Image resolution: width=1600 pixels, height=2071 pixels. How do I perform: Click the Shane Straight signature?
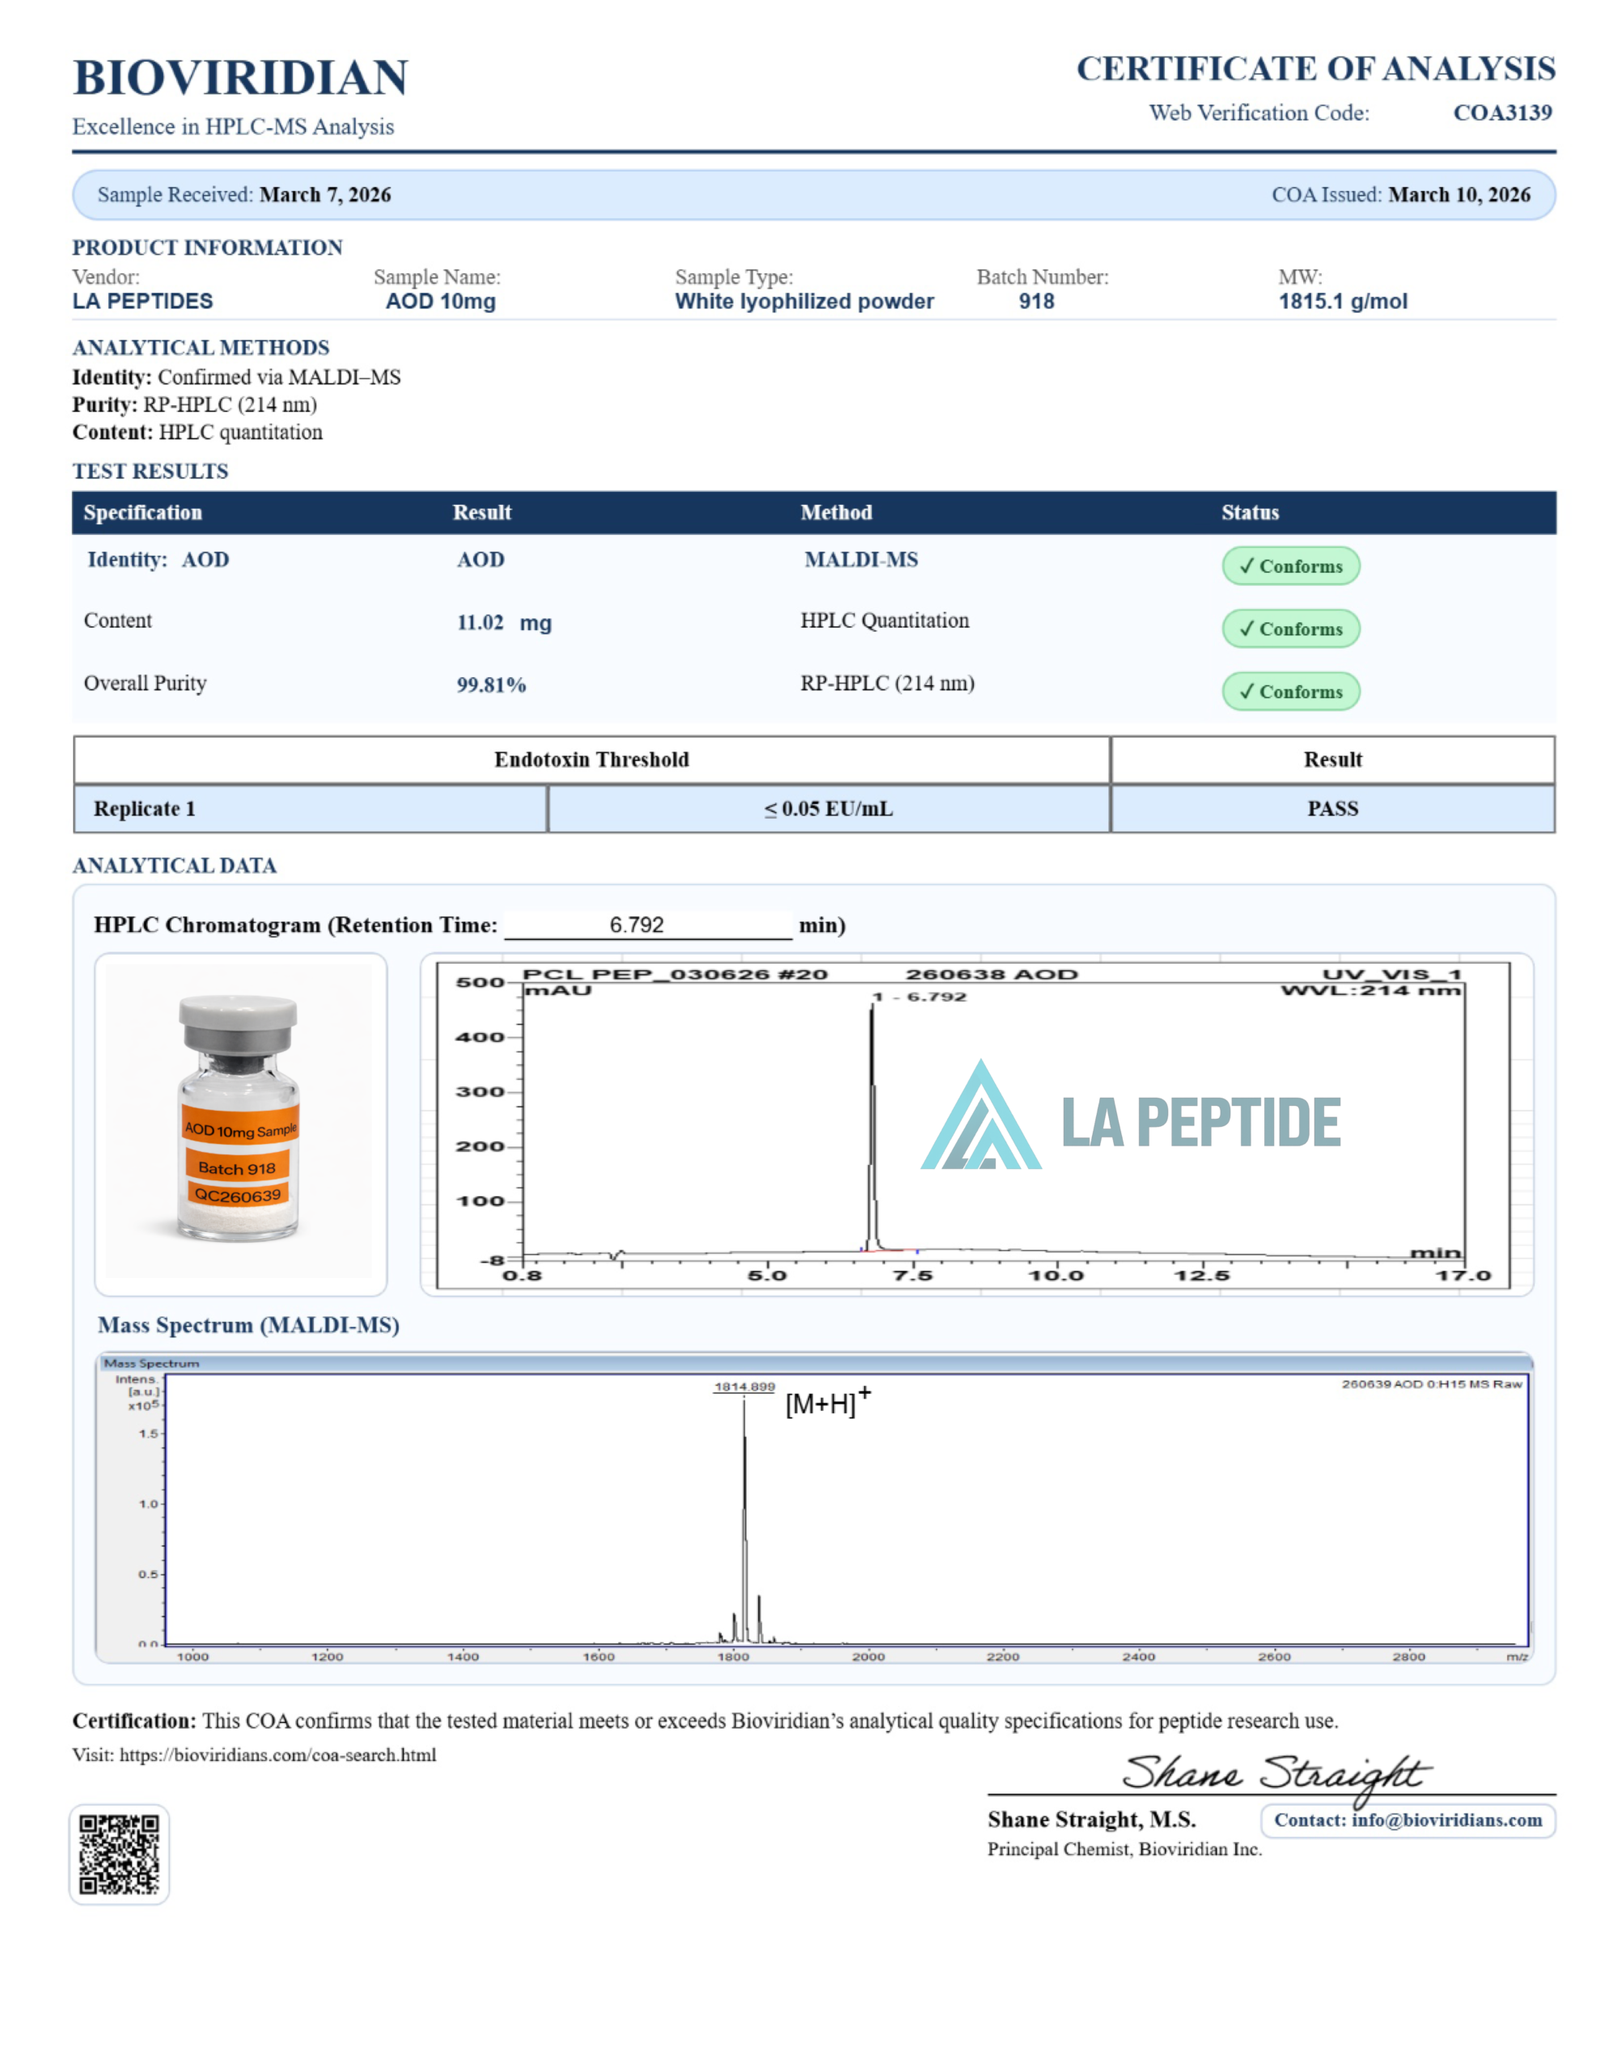coord(1275,1773)
